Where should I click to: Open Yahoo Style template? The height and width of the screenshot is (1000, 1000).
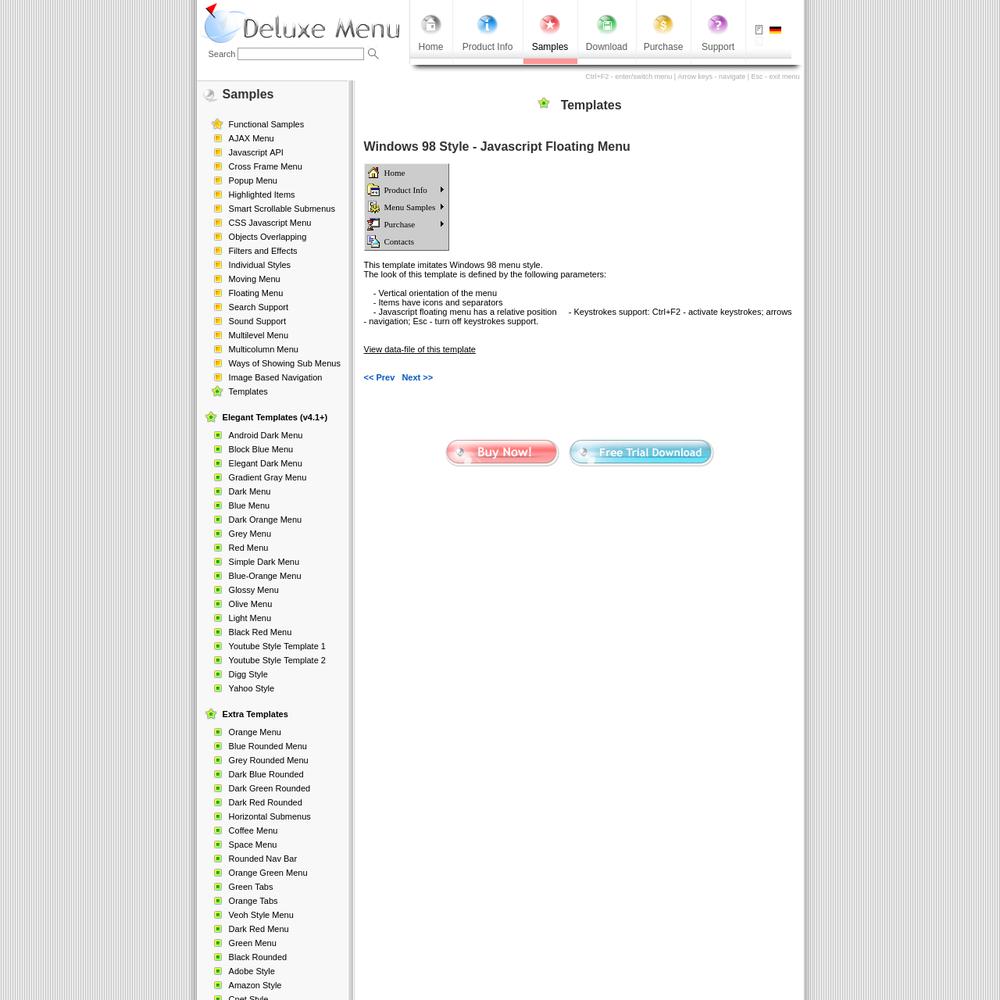pos(251,688)
